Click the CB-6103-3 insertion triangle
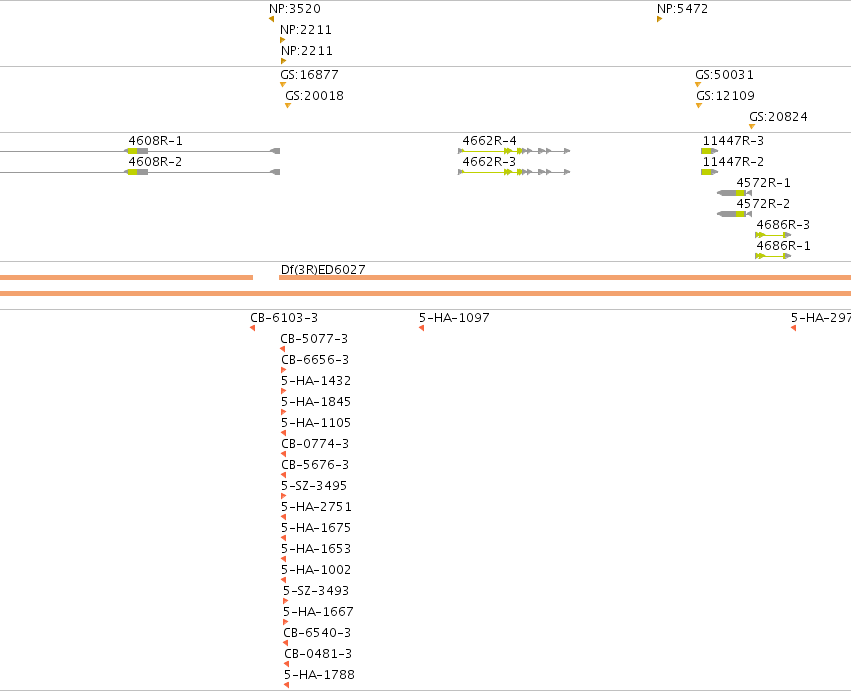This screenshot has height=691, width=851. pyautogui.click(x=252, y=328)
